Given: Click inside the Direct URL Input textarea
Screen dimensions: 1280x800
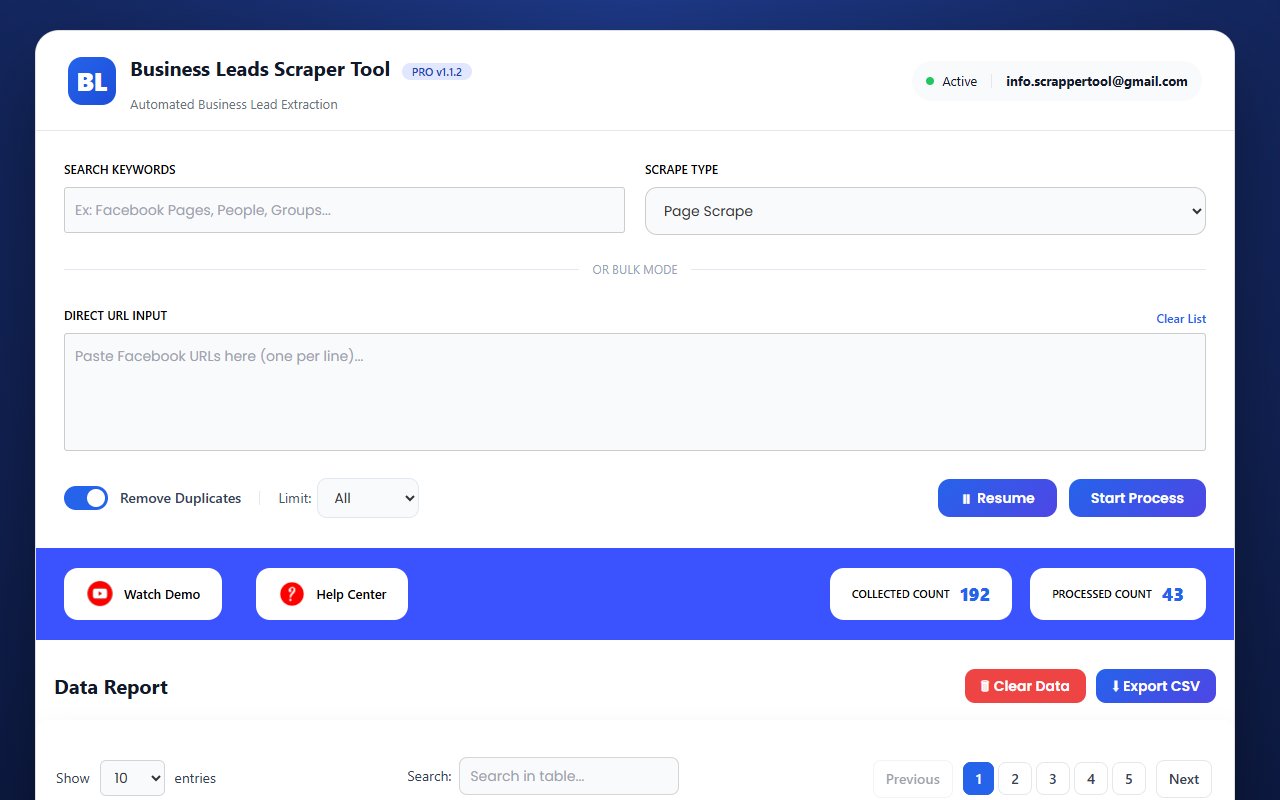Looking at the screenshot, I should 635,392.
